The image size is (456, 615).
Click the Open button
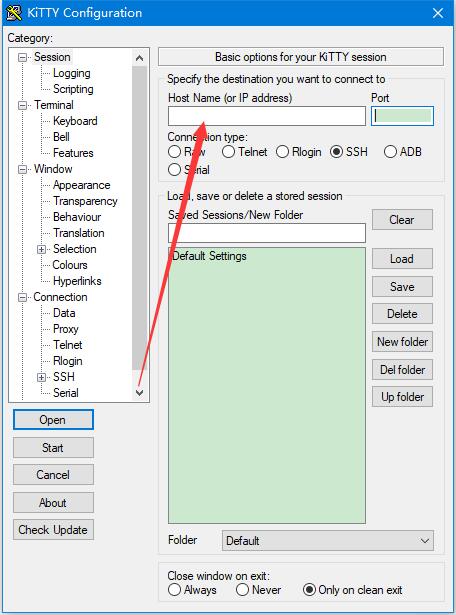tap(53, 420)
